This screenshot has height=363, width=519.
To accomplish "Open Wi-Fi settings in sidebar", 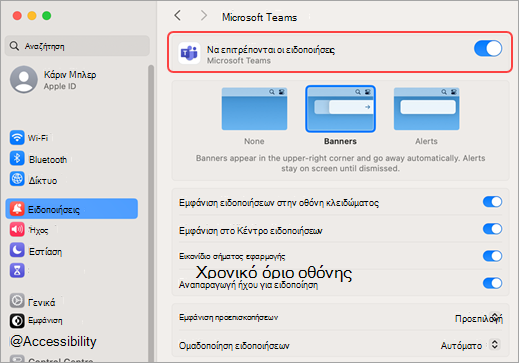I will tap(72, 138).
